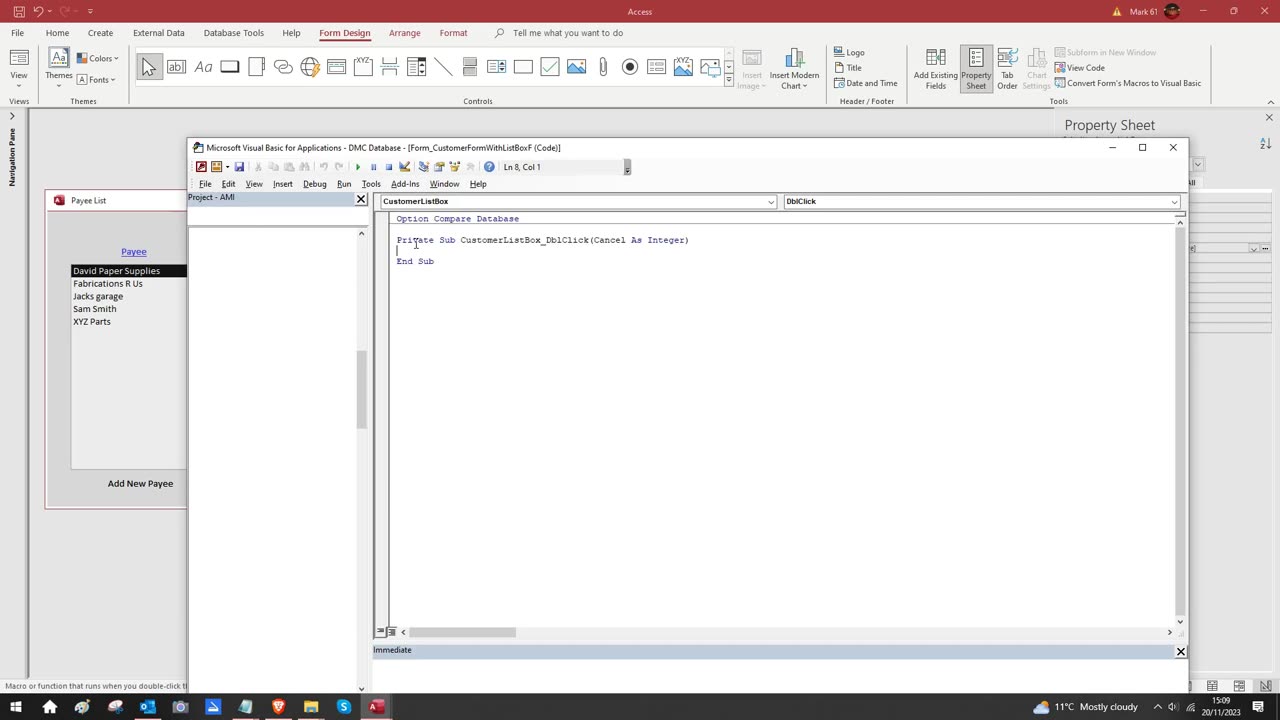This screenshot has height=720, width=1280.
Task: Open the Insert UserForm dropdown arrow
Action: pos(227,167)
